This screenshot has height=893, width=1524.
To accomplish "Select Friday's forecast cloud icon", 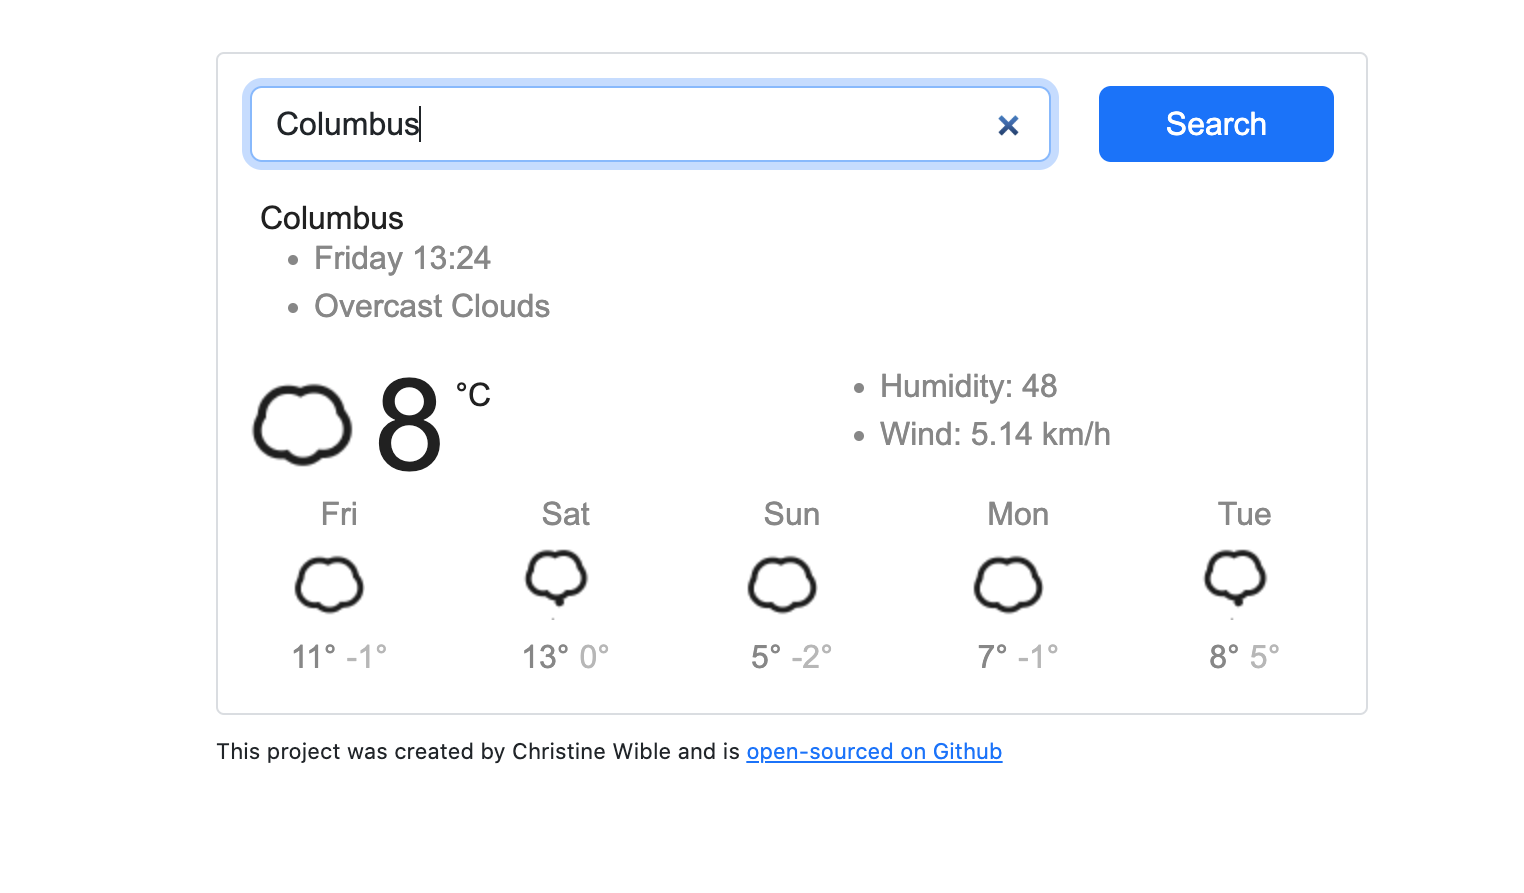I will pyautogui.click(x=329, y=584).
